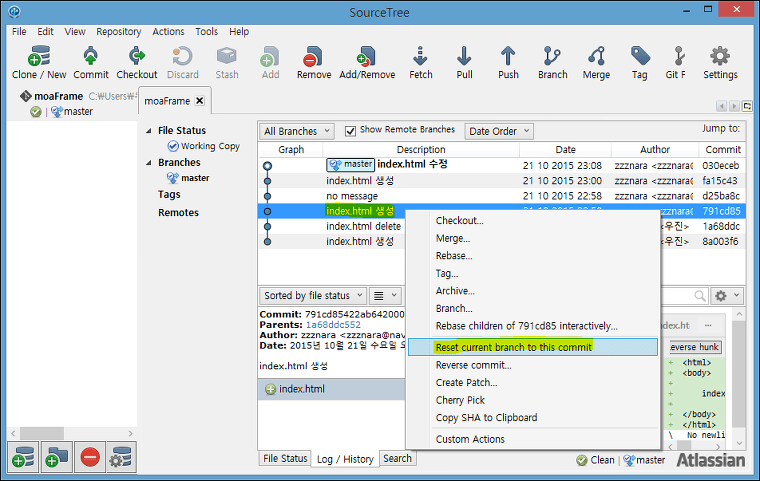Click the Reverse hunk button
Screen dimensions: 760x481
point(695,347)
